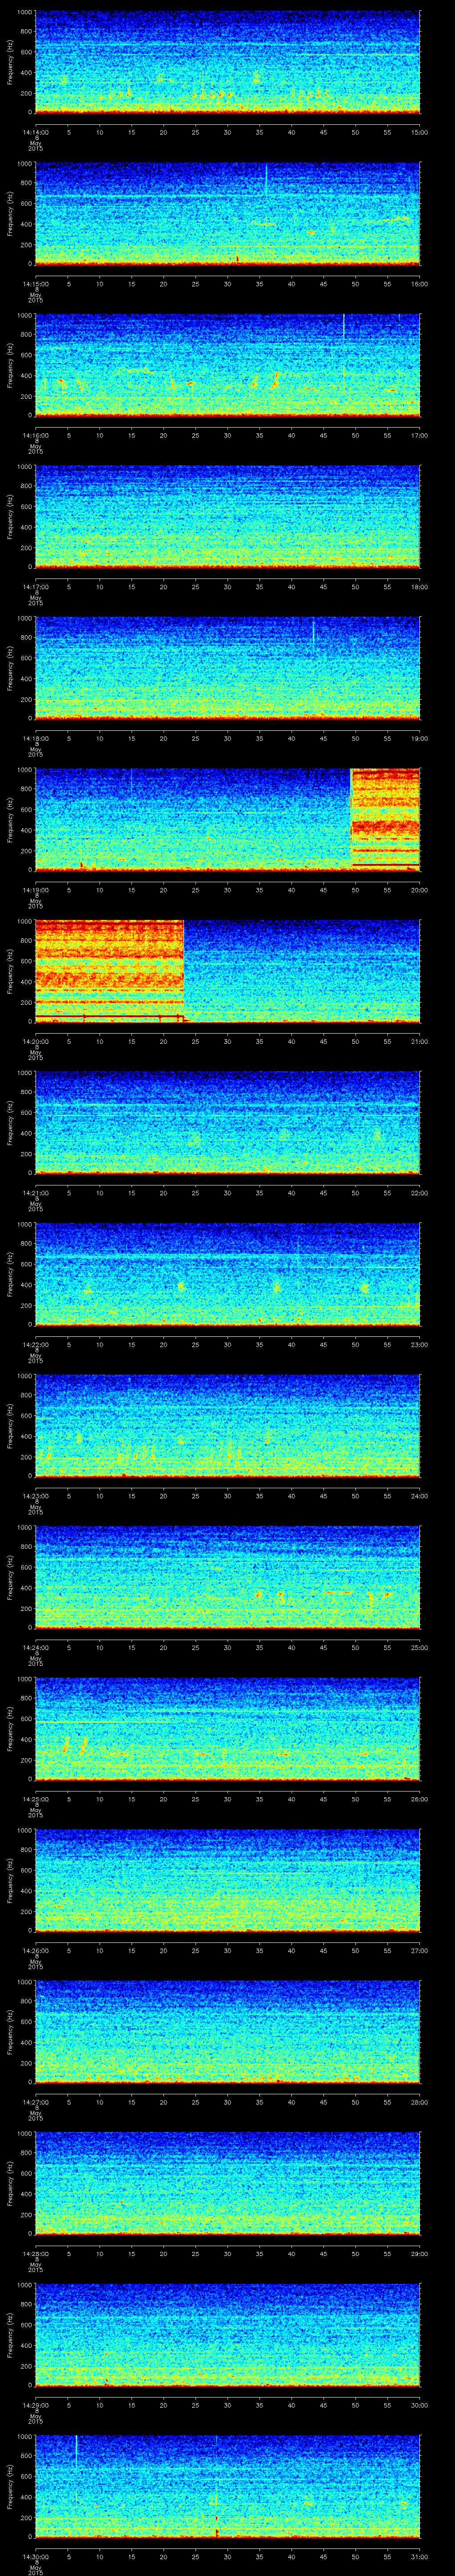Click the spectrogram panel starting at 14:23:00
The height and width of the screenshot is (2576, 455).
point(227,1425)
